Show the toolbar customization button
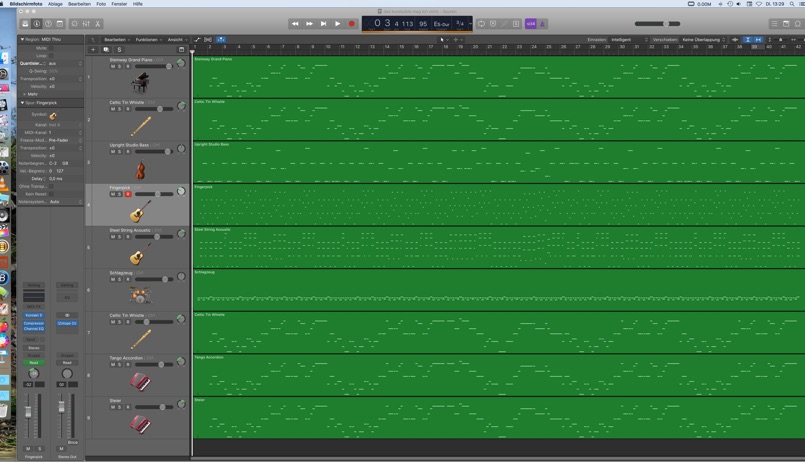Viewport: 805px width, 462px height. tap(60, 24)
